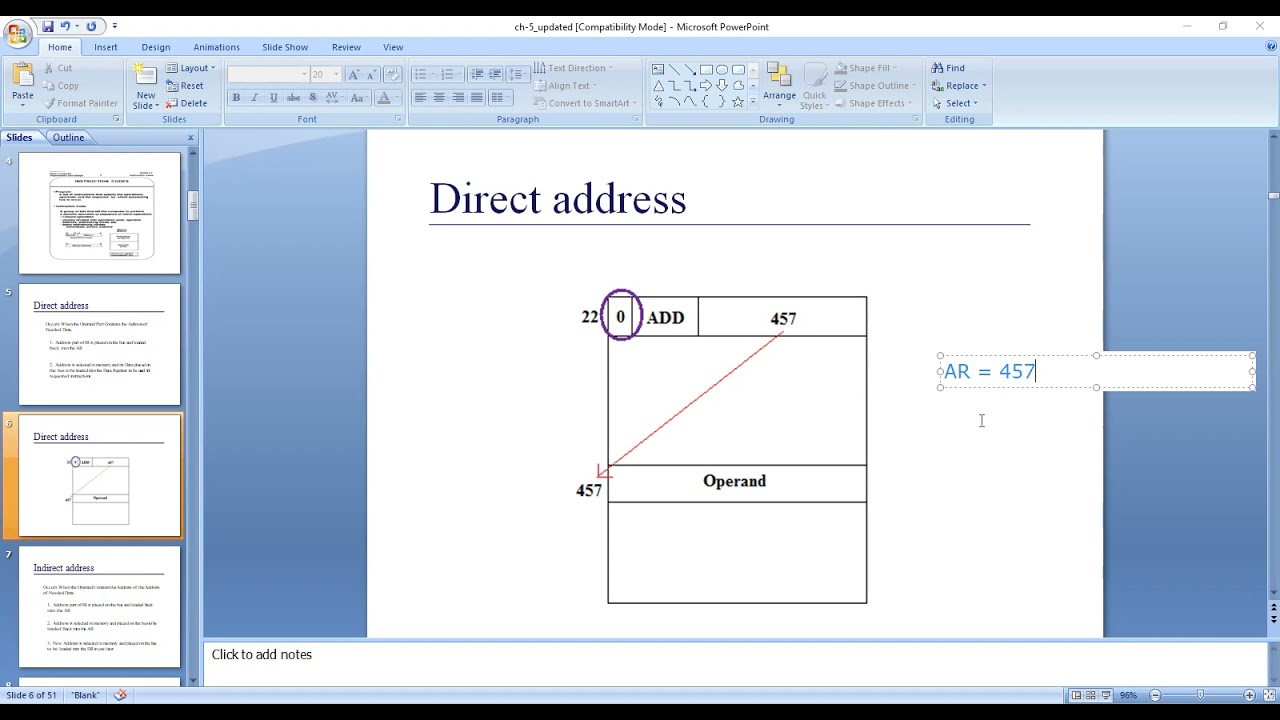Select slide 7 Indirect address thumbnail
Screen dimensions: 1280x720
pos(99,606)
